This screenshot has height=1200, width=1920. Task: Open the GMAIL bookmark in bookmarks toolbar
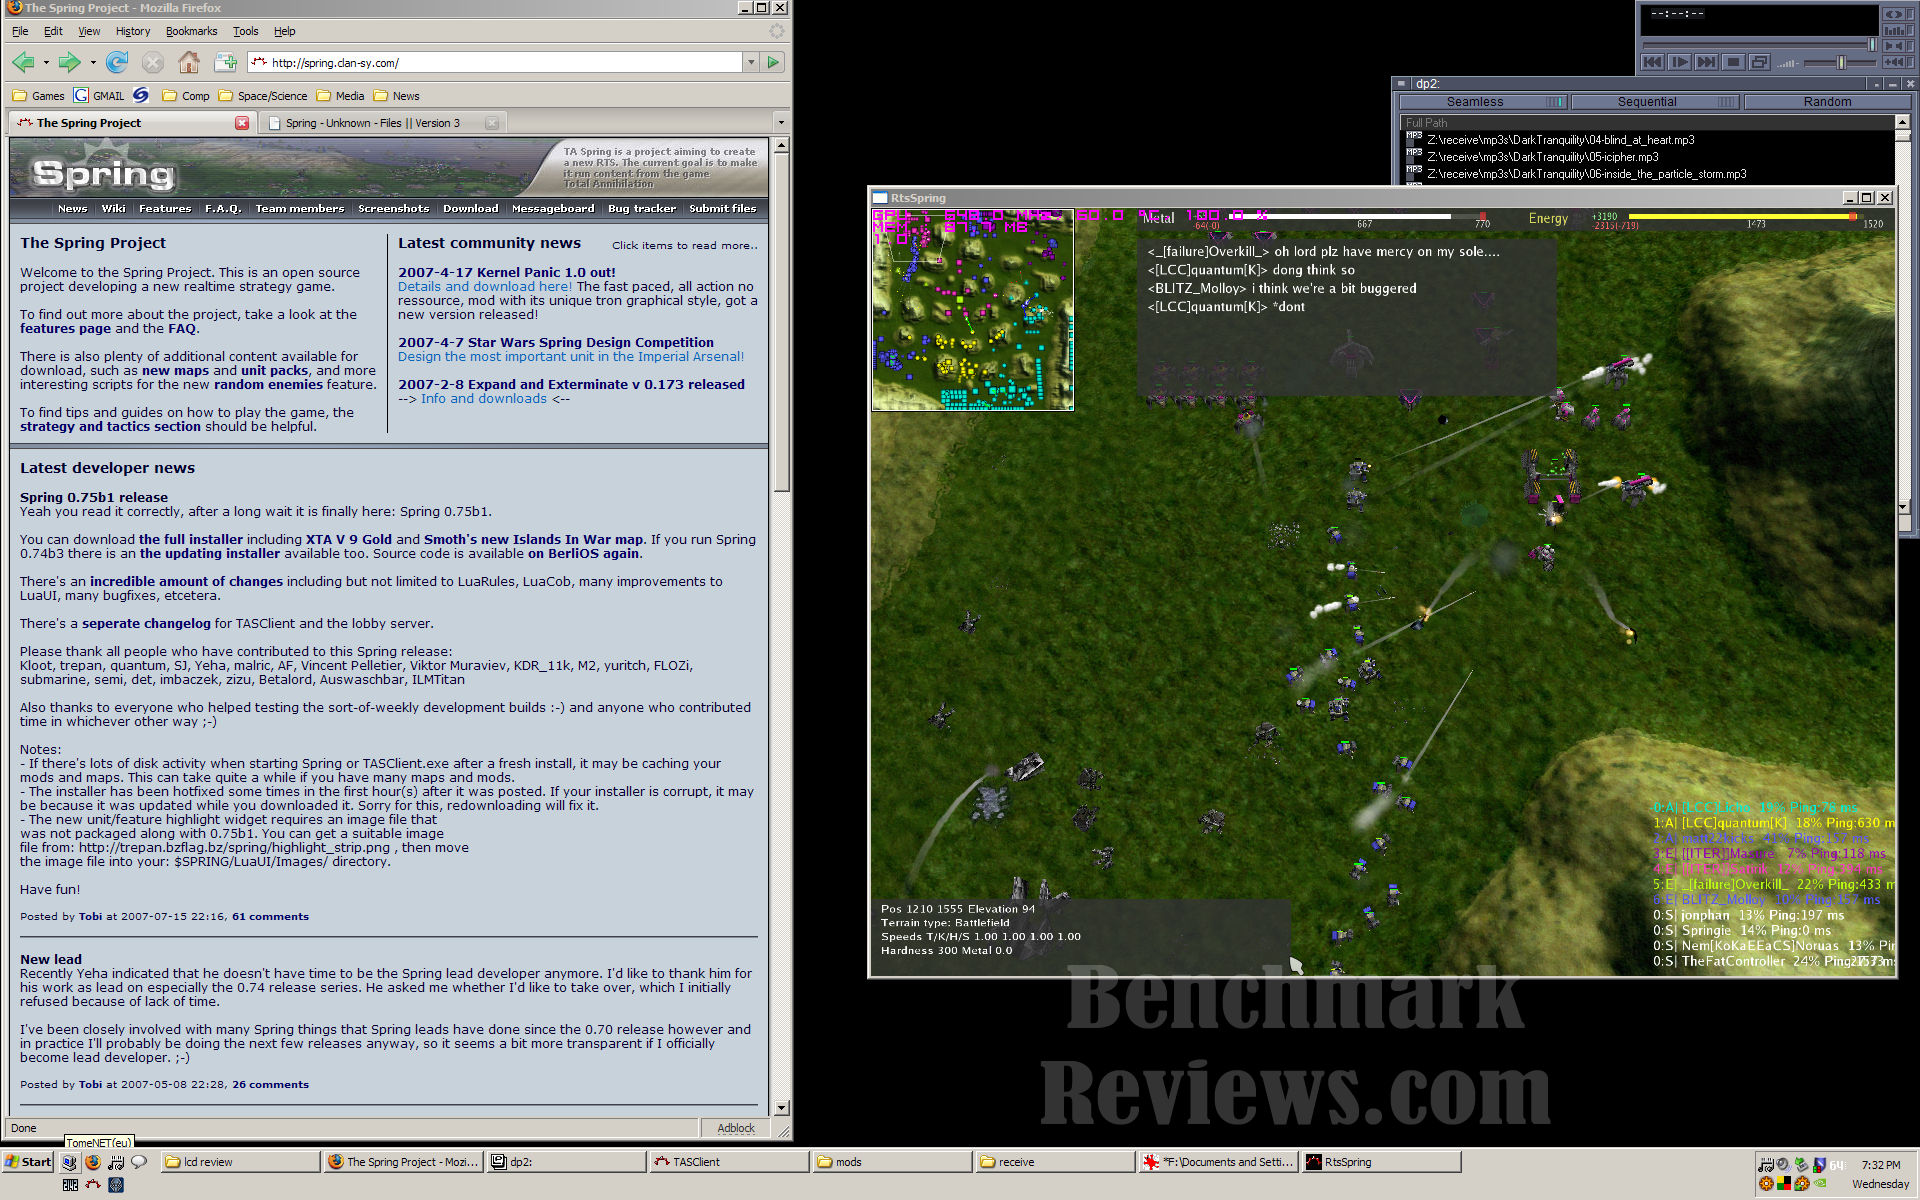99,96
